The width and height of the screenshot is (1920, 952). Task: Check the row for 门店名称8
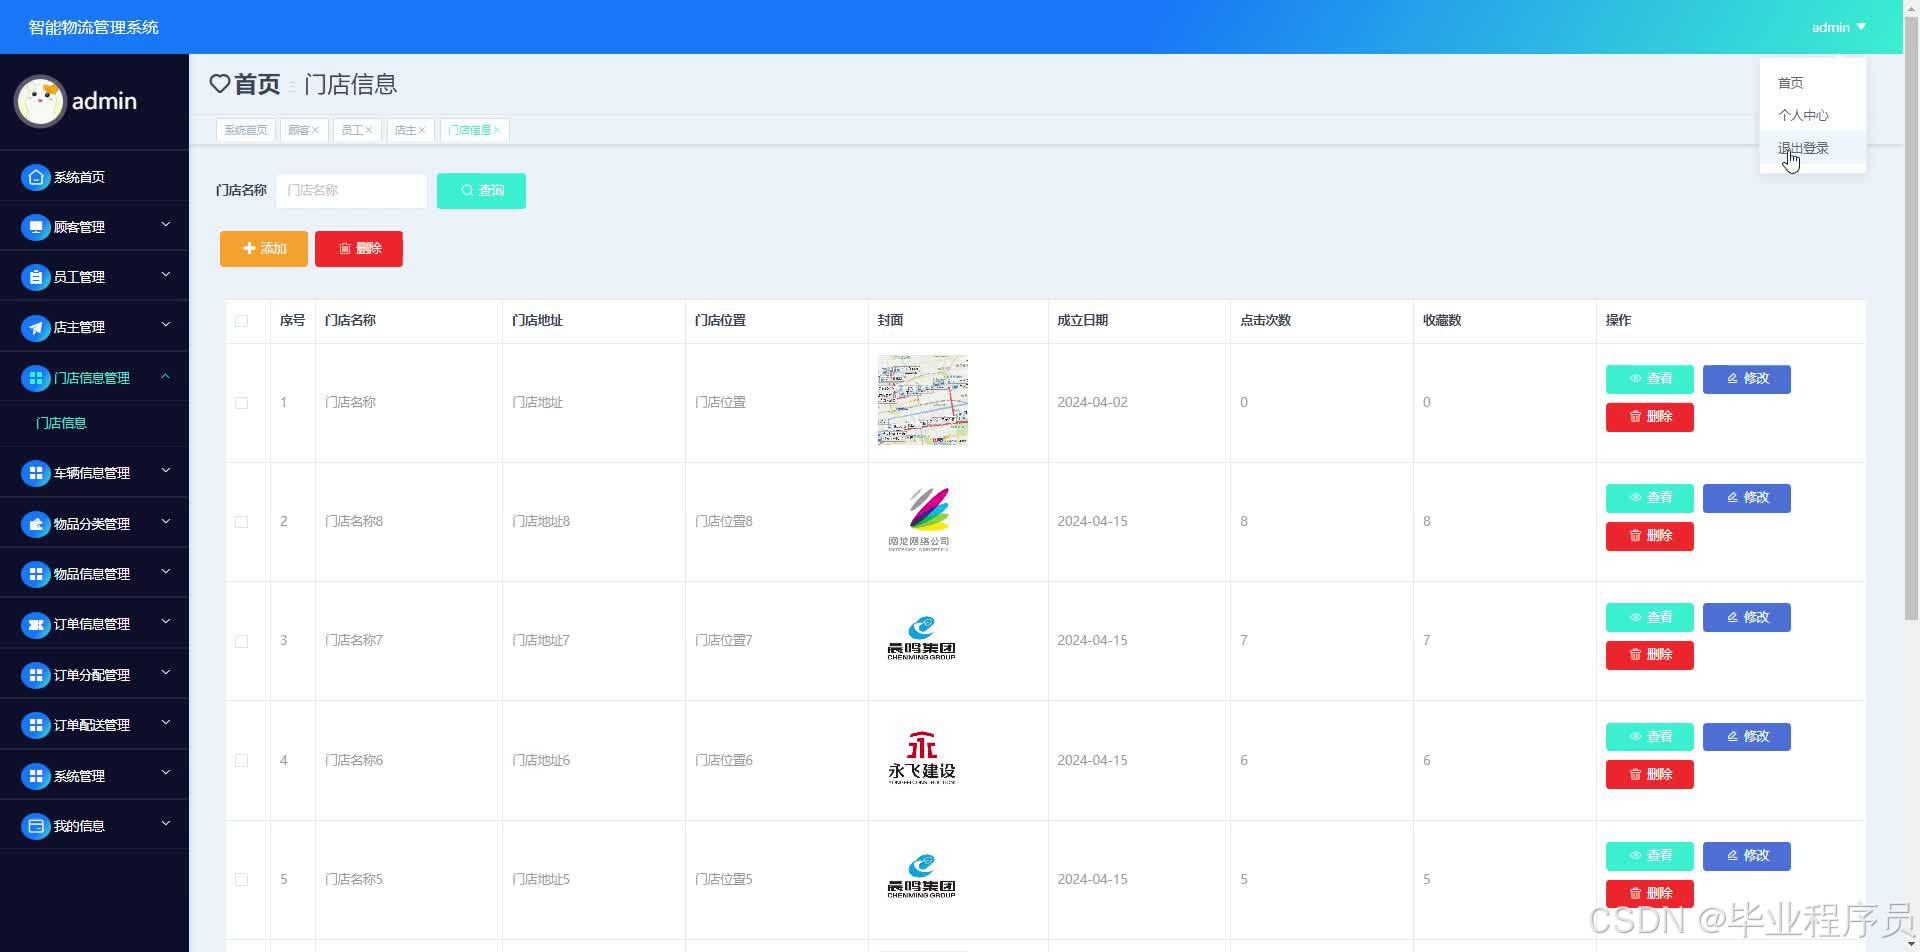pyautogui.click(x=241, y=522)
